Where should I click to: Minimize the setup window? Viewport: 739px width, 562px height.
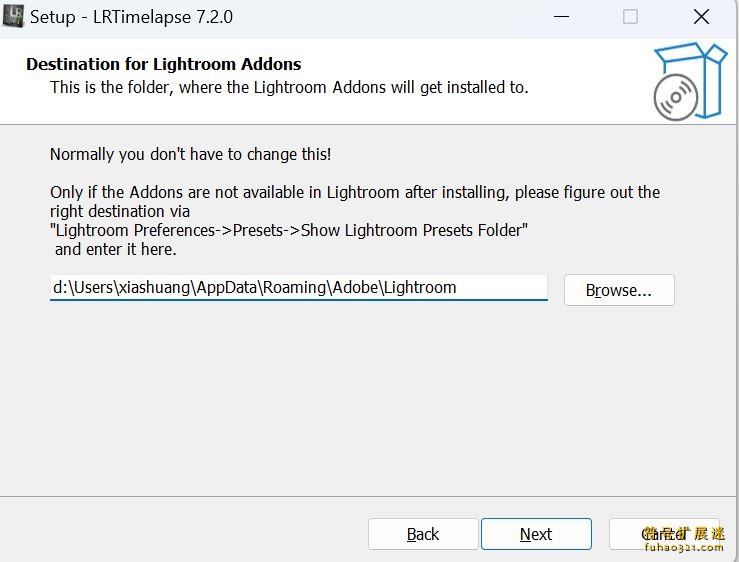pos(561,17)
